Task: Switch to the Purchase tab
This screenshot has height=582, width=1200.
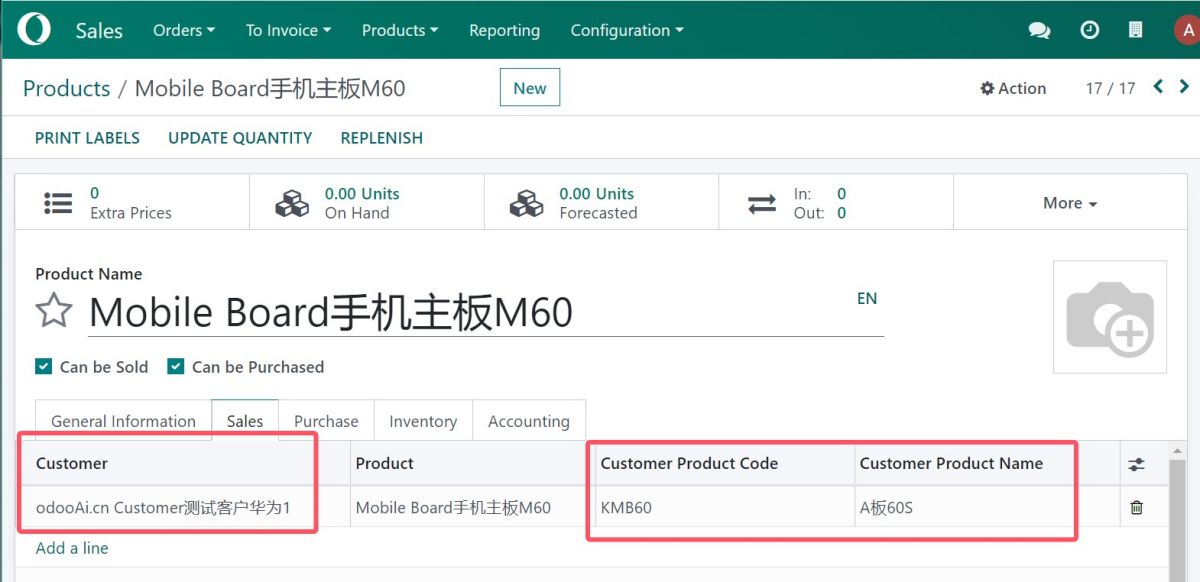Action: [x=326, y=421]
